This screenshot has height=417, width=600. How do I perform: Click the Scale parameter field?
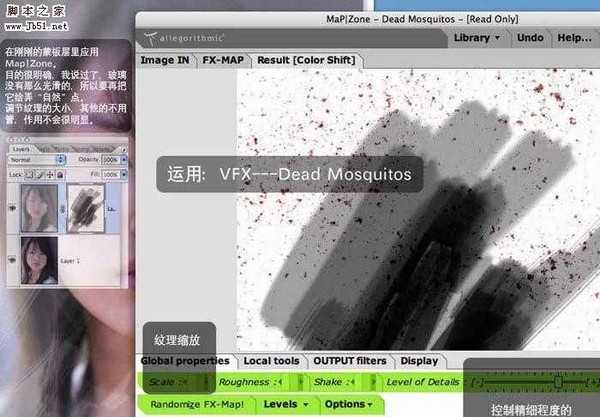(175, 382)
